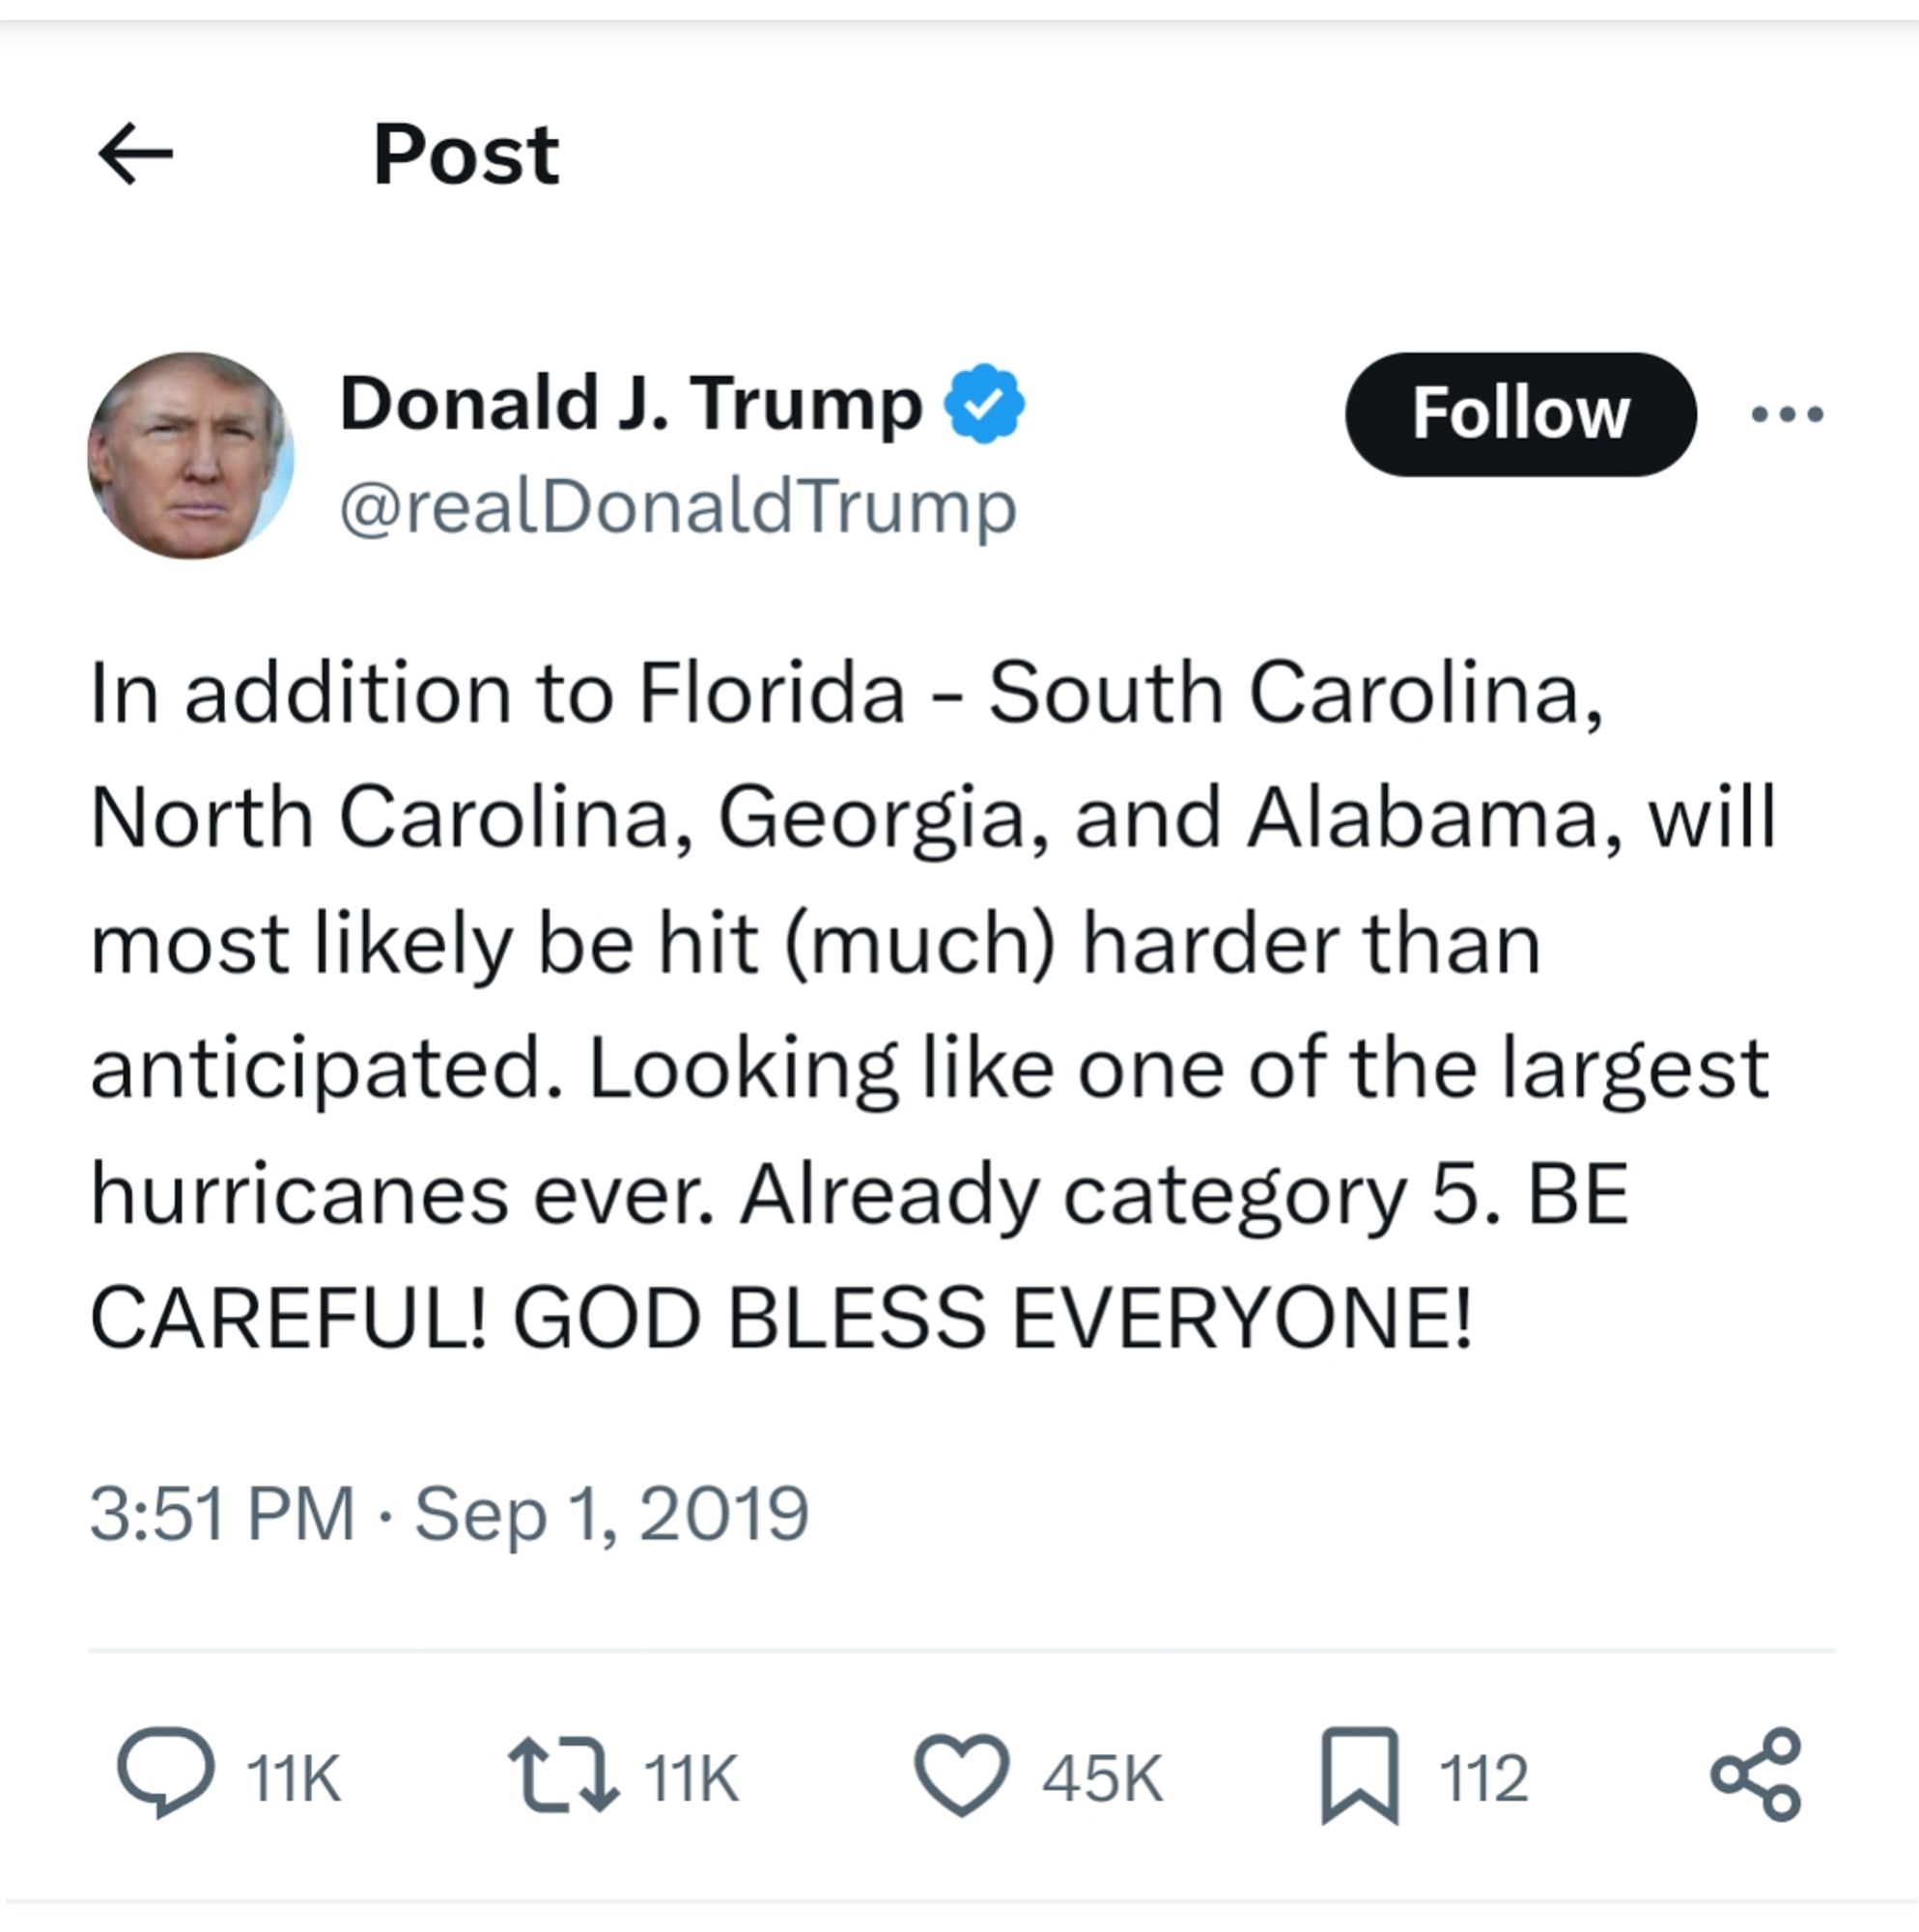Click the 112 bookmark count

coord(1476,1758)
